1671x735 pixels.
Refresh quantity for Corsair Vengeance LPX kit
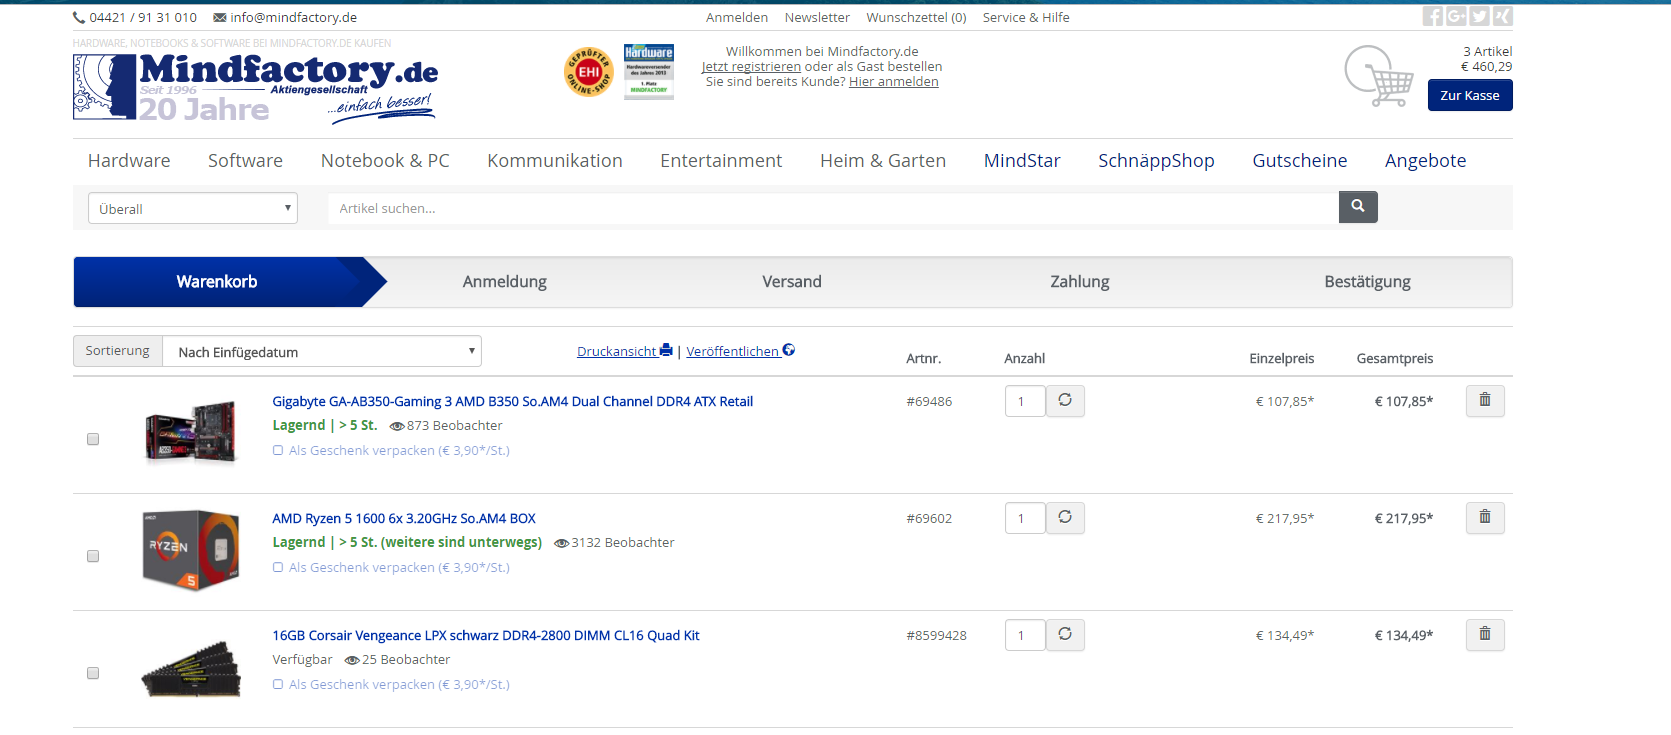(x=1065, y=634)
